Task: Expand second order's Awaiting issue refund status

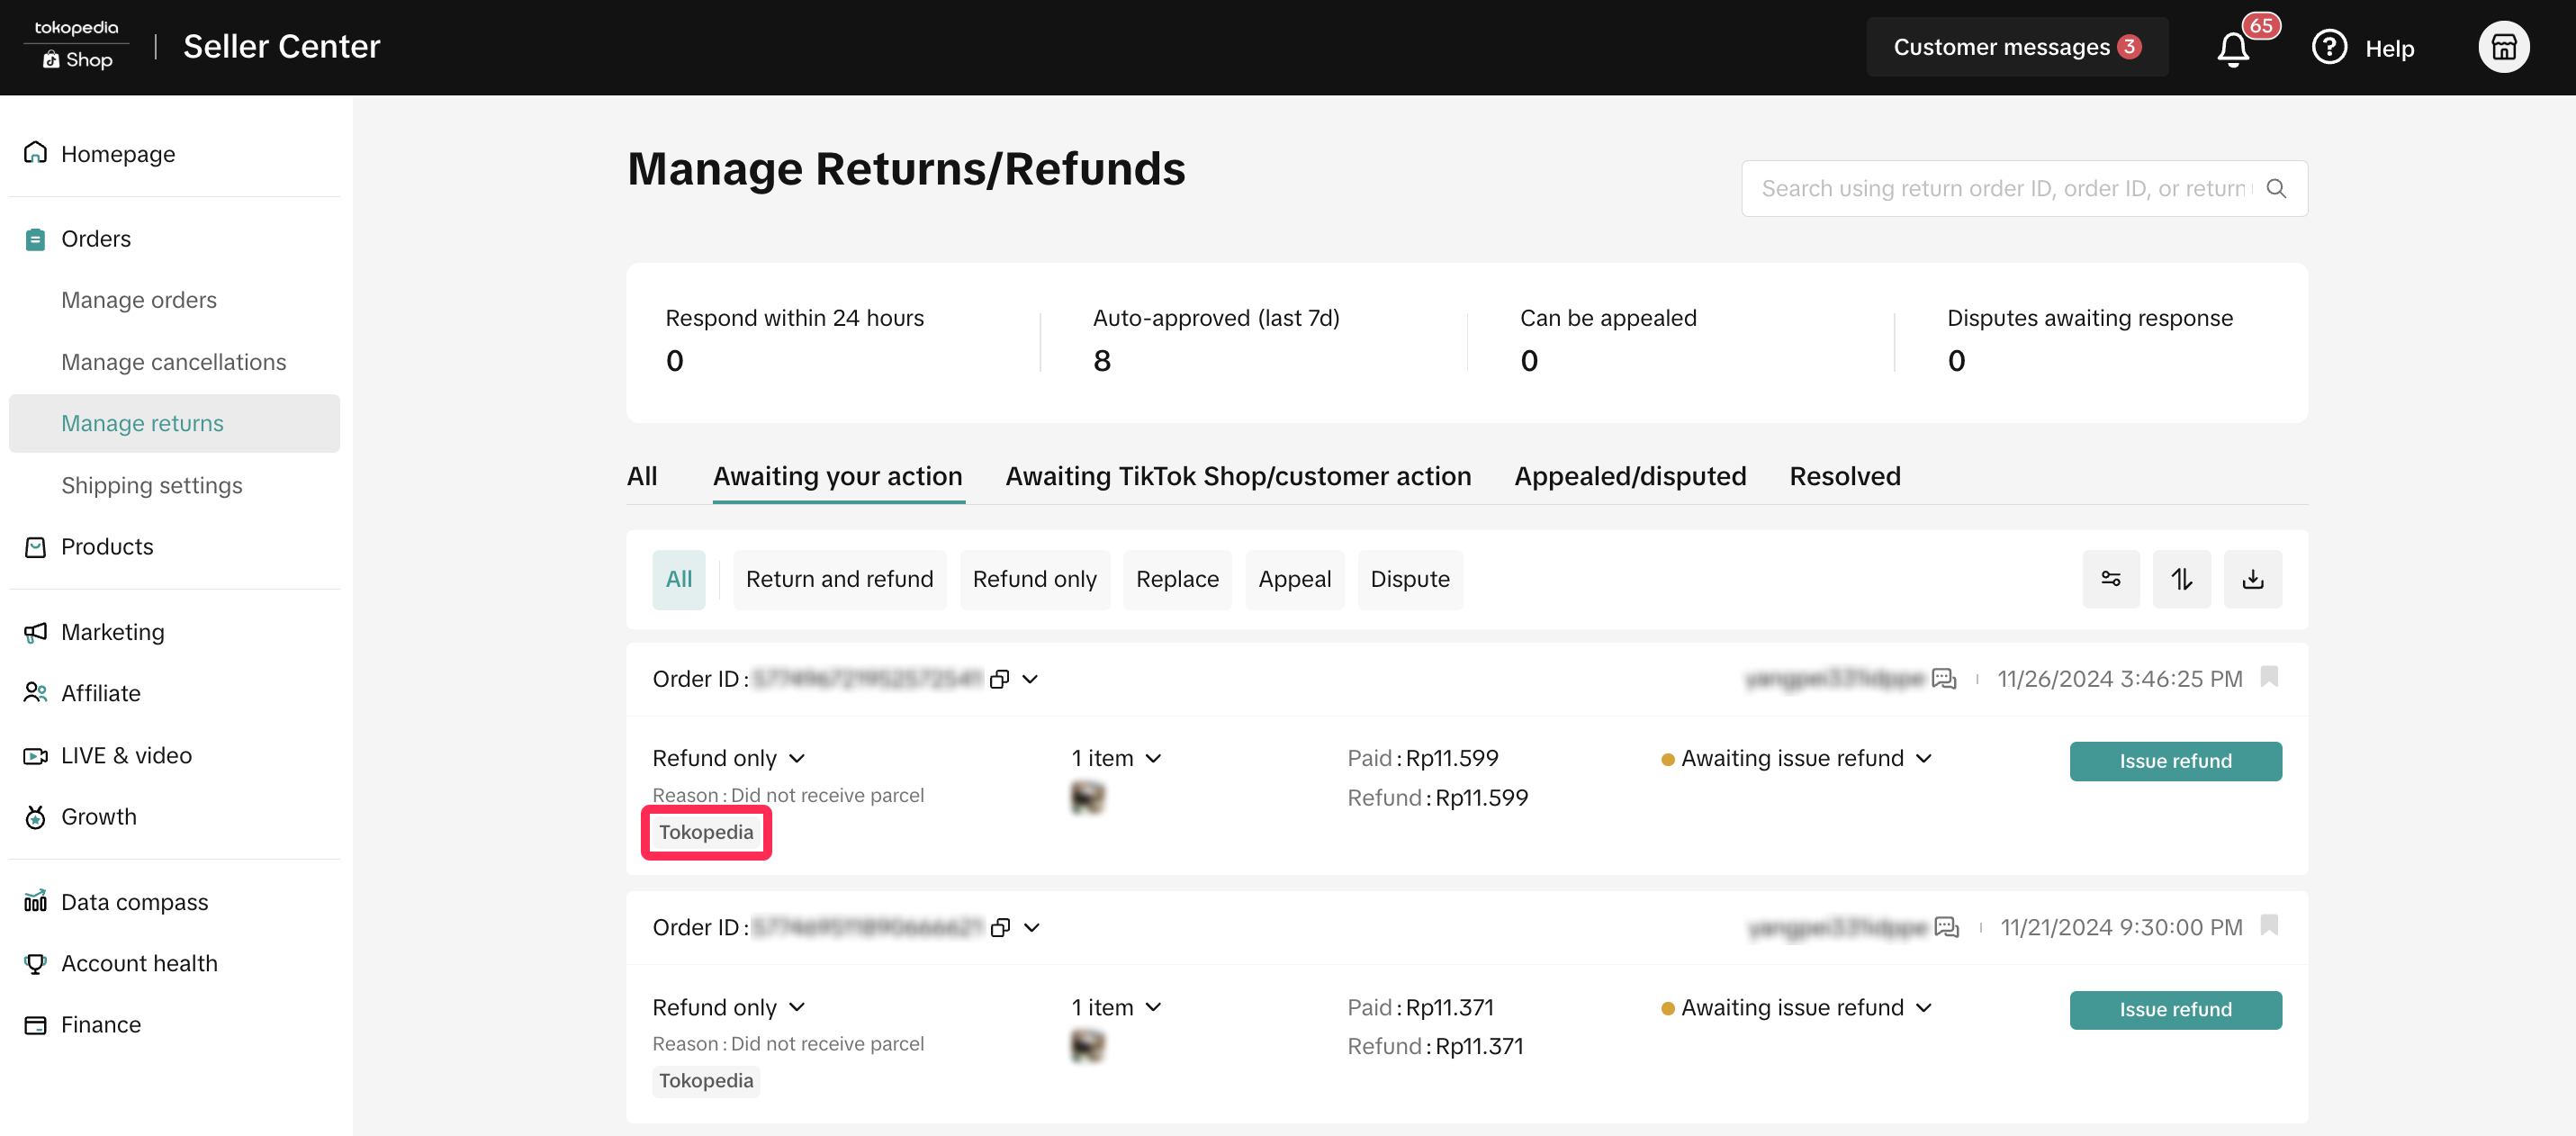Action: point(1923,1008)
